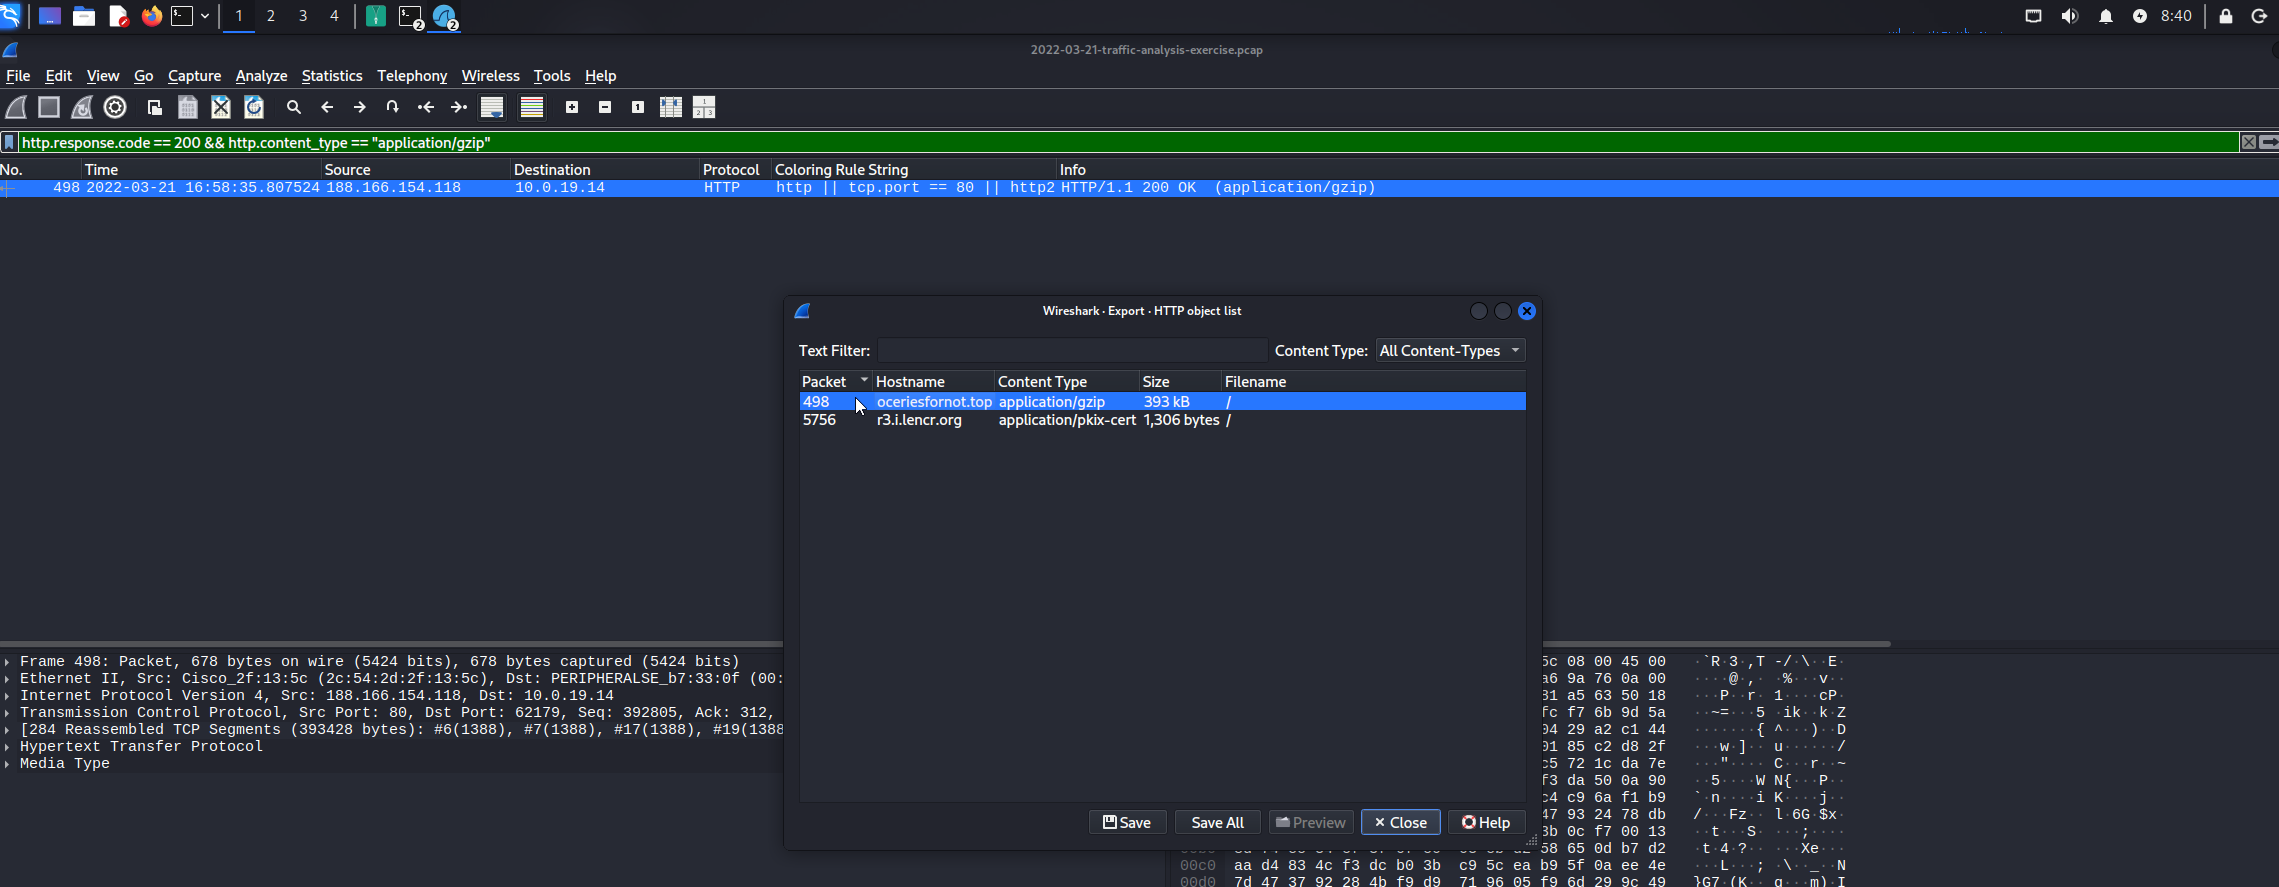Screen dimensions: 2279x887
Task: Open the File menu
Action: click(18, 76)
